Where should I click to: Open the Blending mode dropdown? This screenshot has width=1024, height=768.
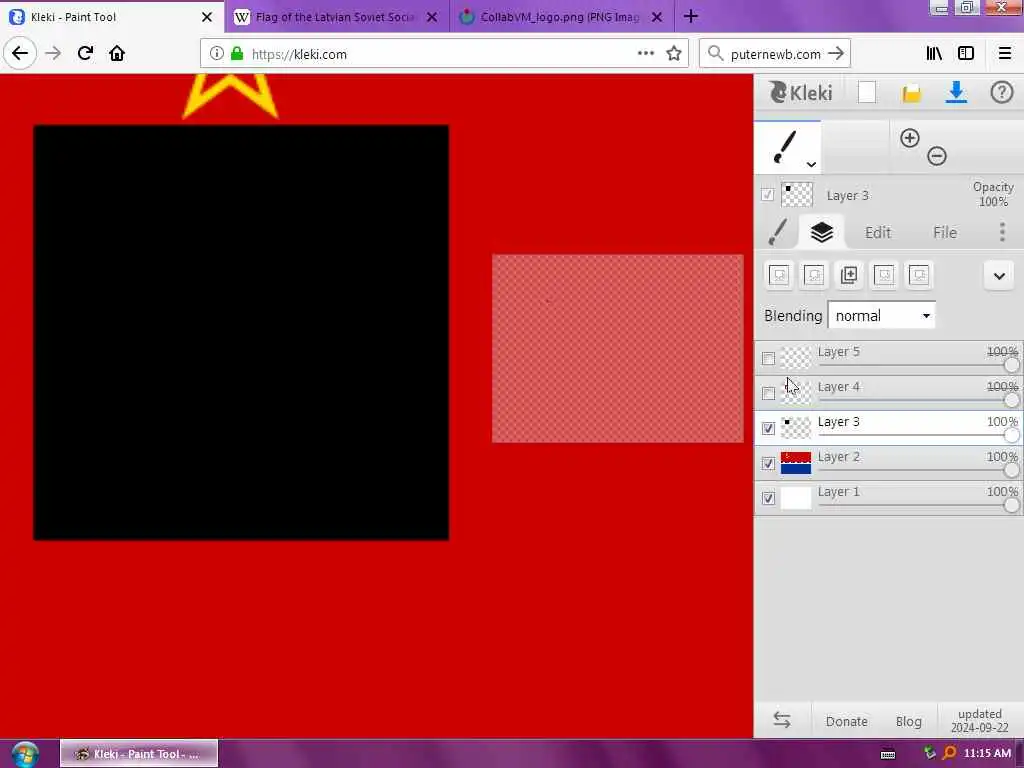click(881, 315)
